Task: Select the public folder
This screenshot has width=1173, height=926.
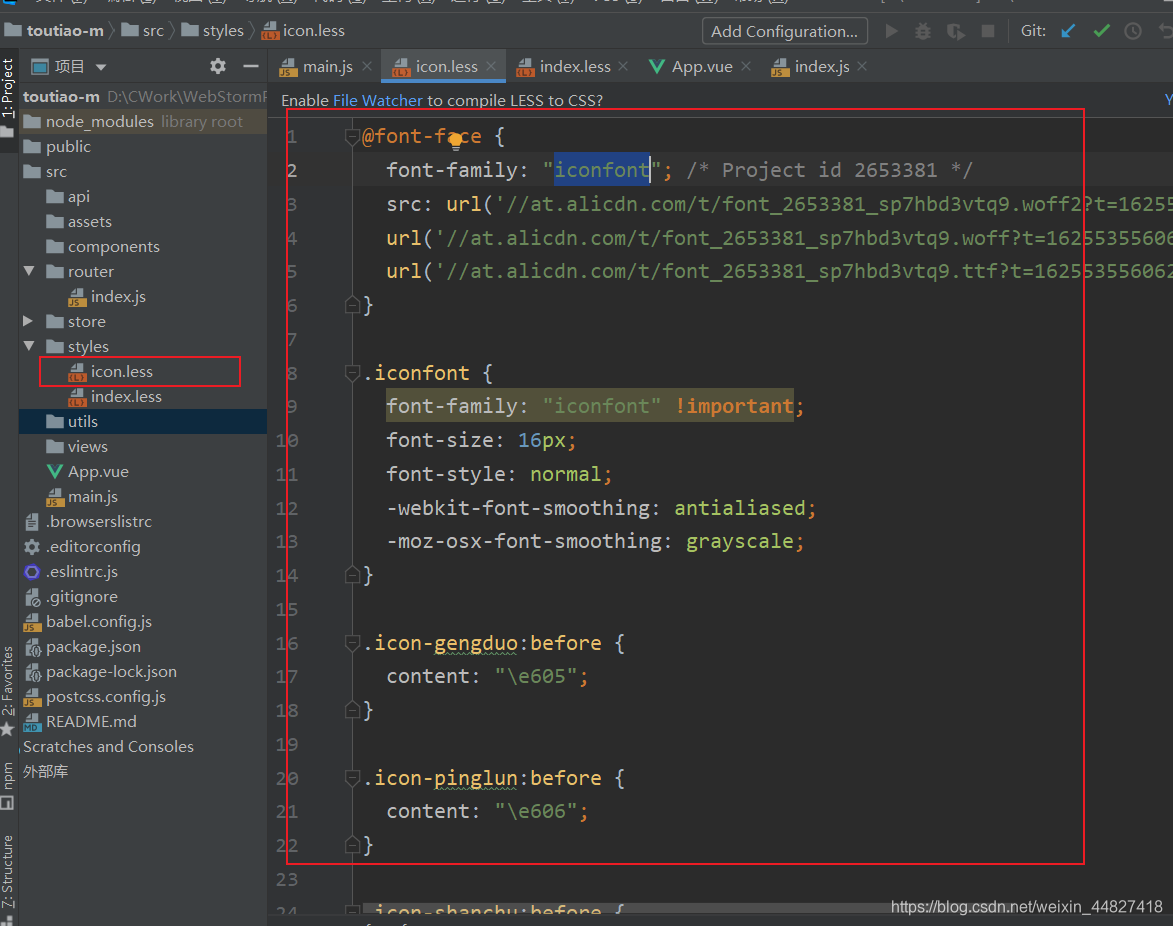Action: pyautogui.click(x=143, y=147)
